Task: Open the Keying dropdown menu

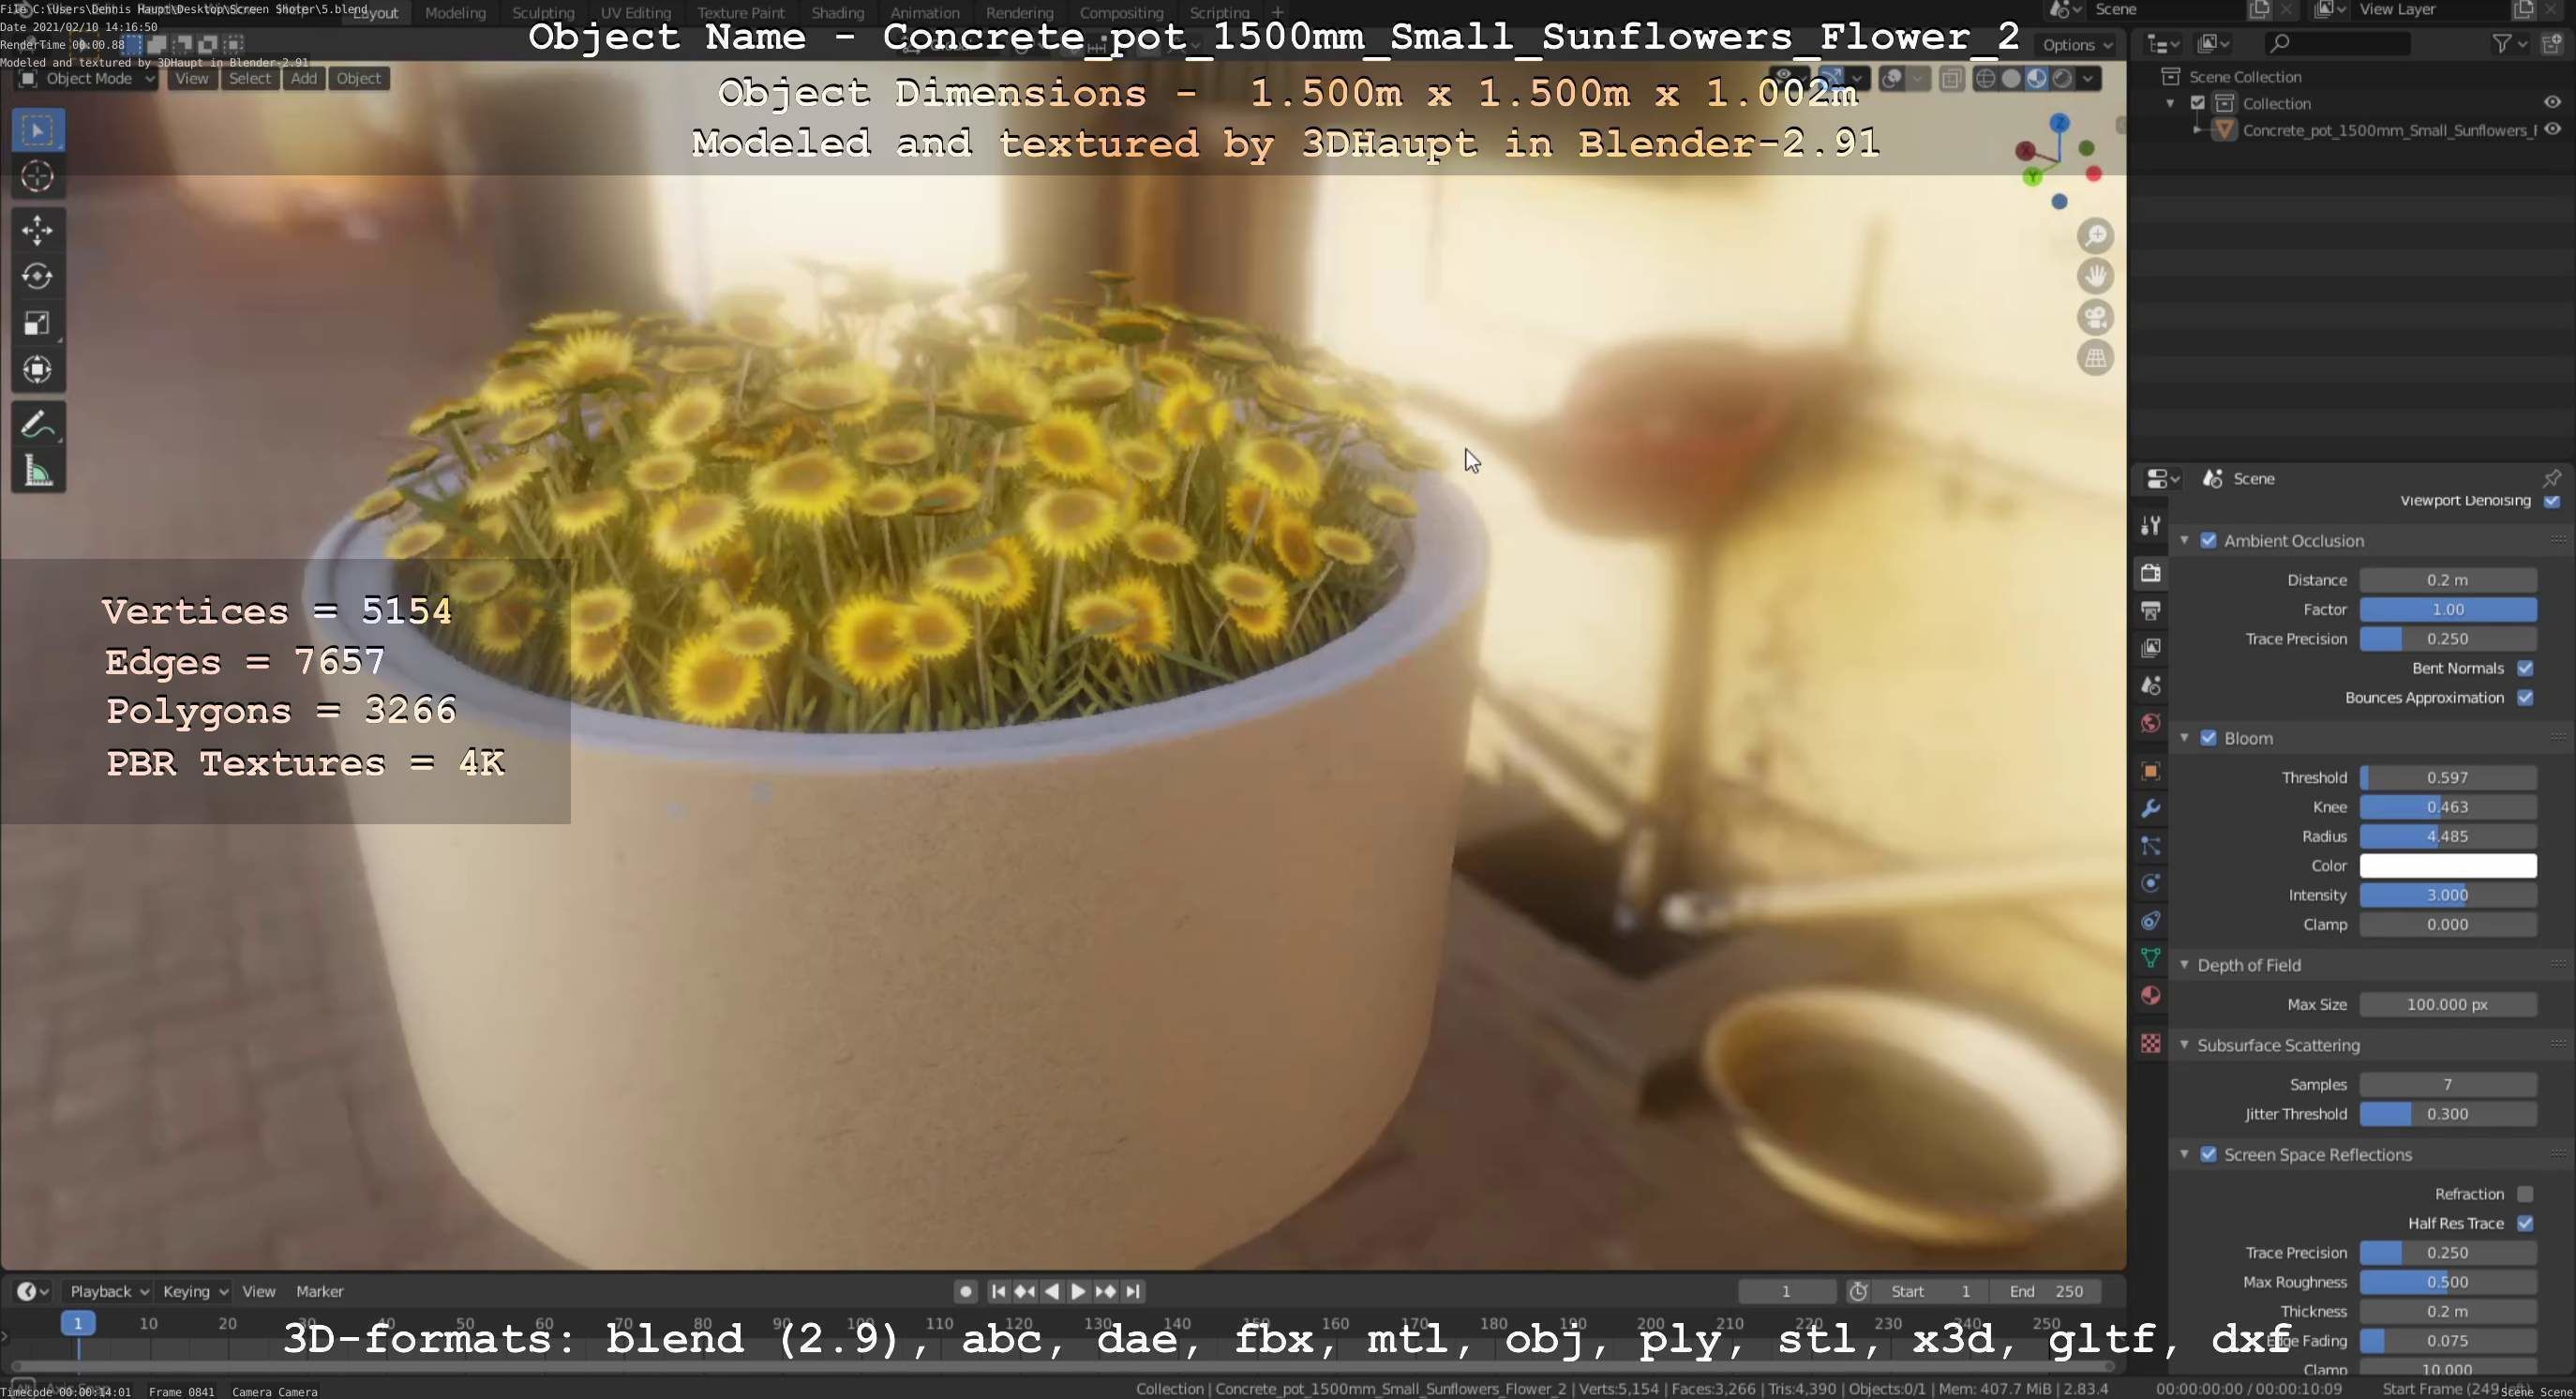Action: (x=194, y=1291)
